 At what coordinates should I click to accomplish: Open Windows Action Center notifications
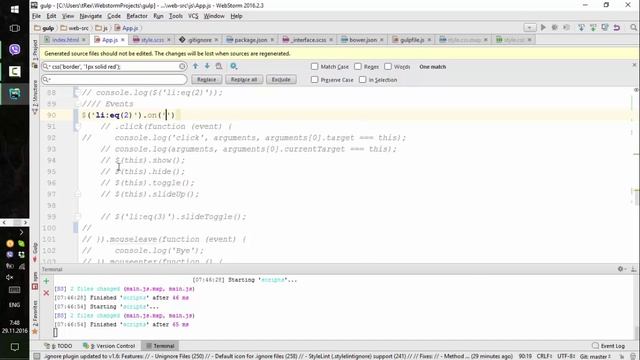tap(15, 347)
